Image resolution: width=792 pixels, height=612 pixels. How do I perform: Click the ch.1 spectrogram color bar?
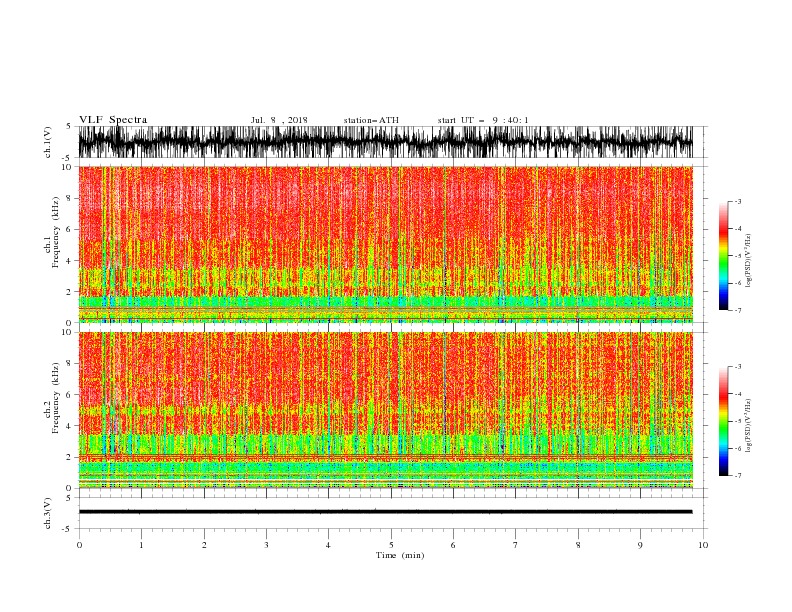pyautogui.click(x=723, y=256)
